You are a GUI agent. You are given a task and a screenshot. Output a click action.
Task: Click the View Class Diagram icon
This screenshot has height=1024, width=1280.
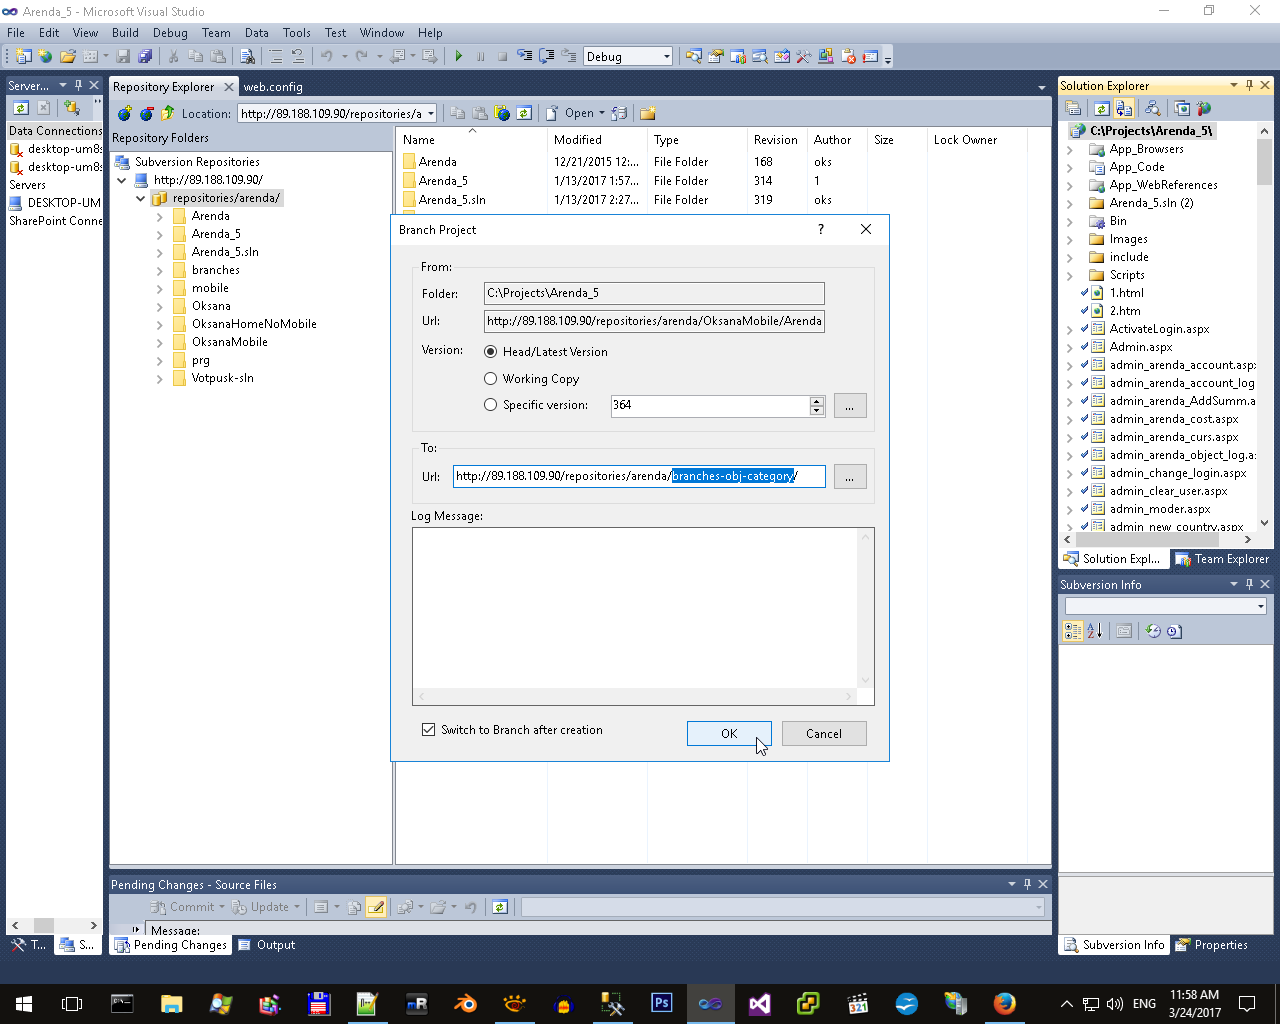1152,108
